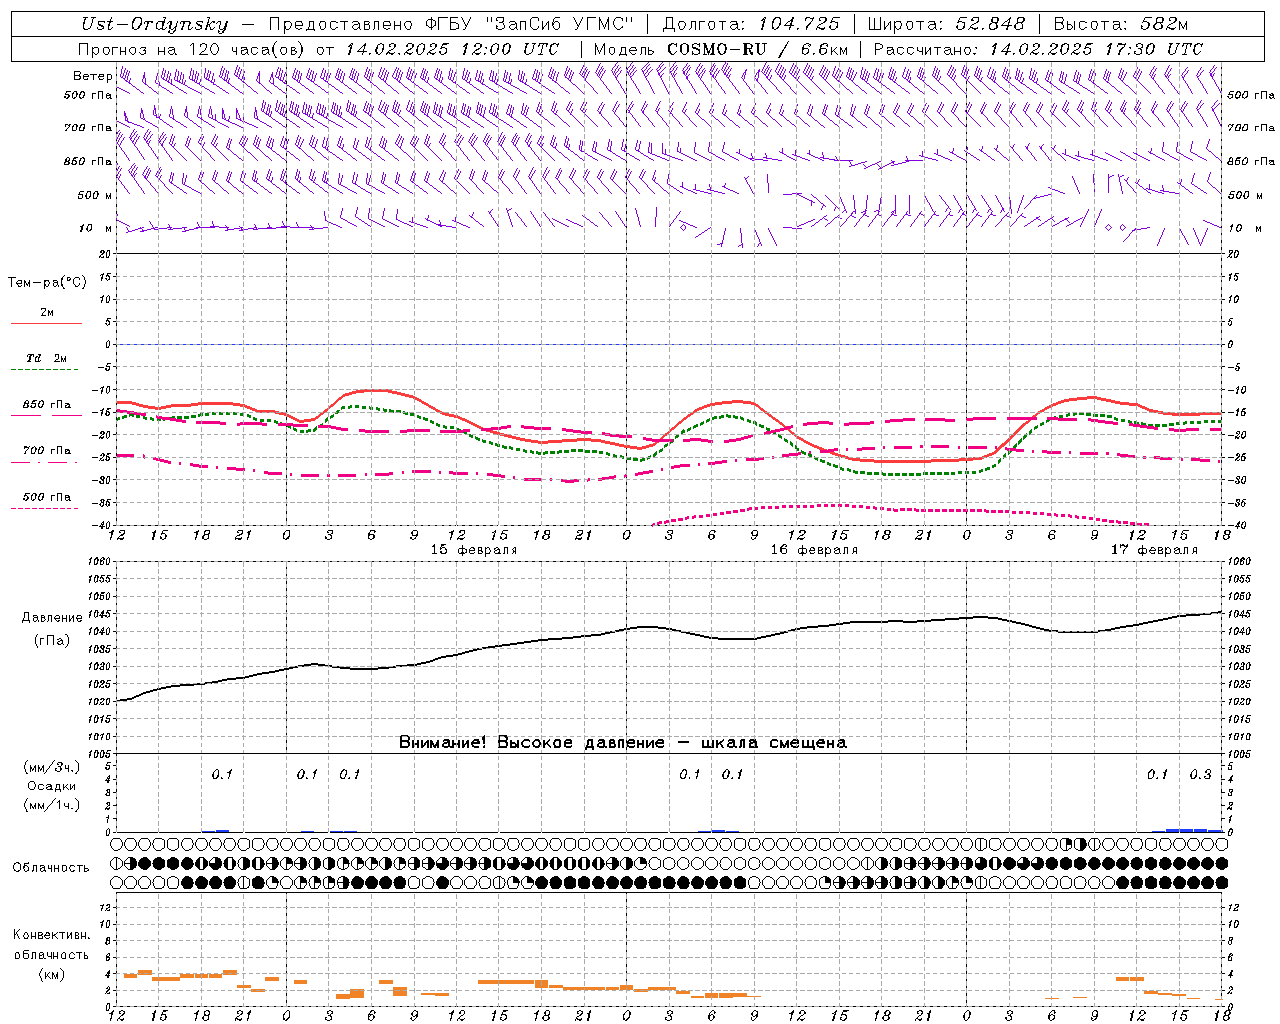Click the 'Модель COSMO-RU / 6.6км' text
Screen dimensions: 1280x1024
pyautogui.click(x=721, y=49)
